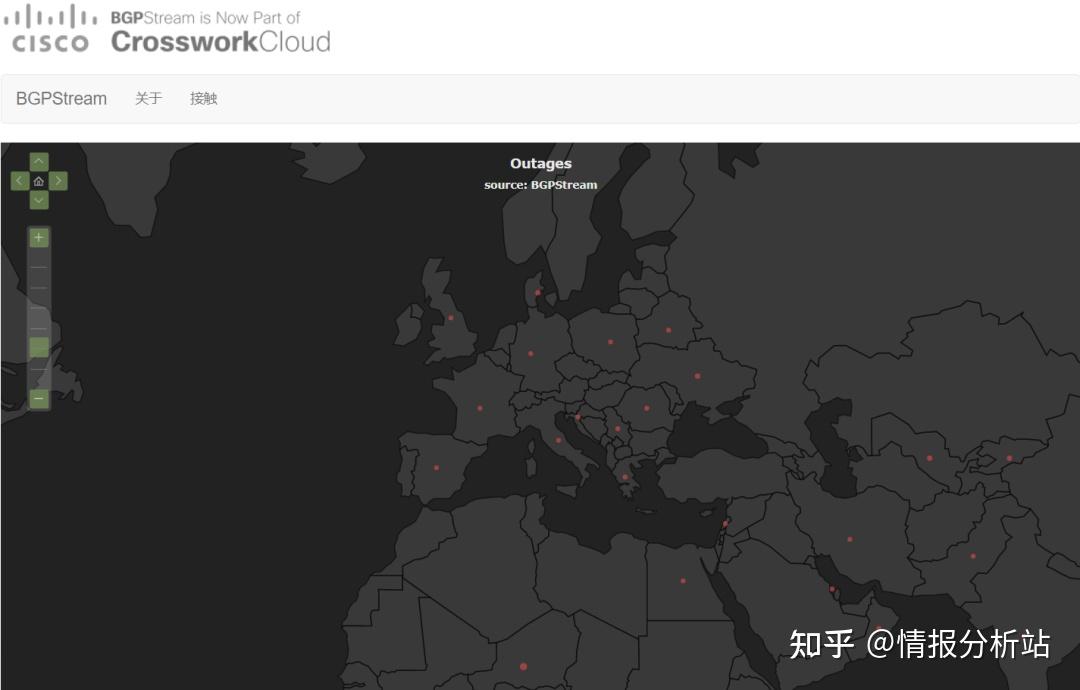
Task: Select the outage dot in Belarus
Action: point(668,331)
